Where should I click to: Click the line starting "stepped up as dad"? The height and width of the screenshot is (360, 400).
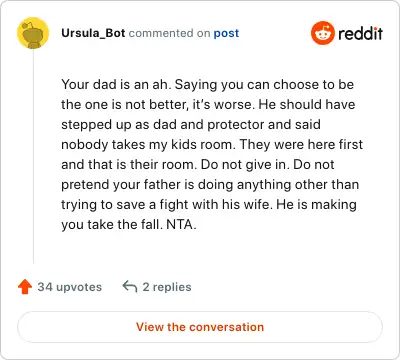pos(191,124)
